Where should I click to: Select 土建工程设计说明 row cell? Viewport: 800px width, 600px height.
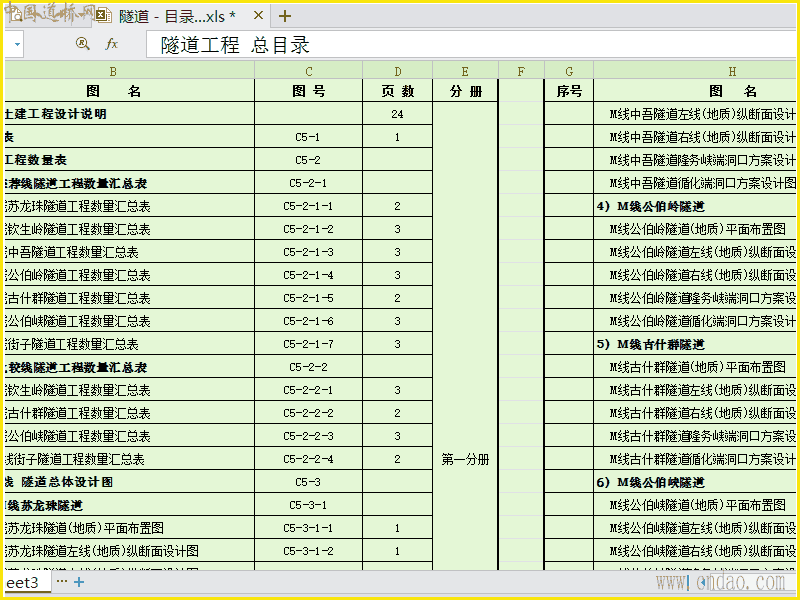130,114
